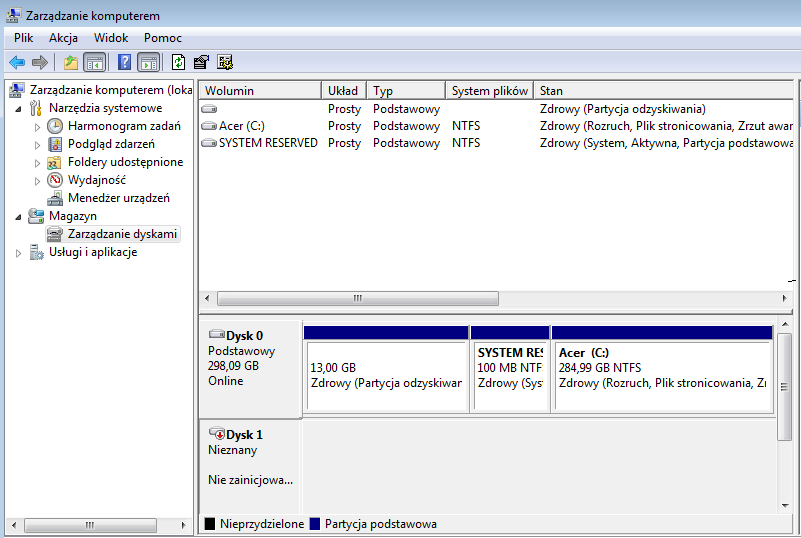Click the grey forward arrow in toolbar
The image size is (801, 538).
40,62
